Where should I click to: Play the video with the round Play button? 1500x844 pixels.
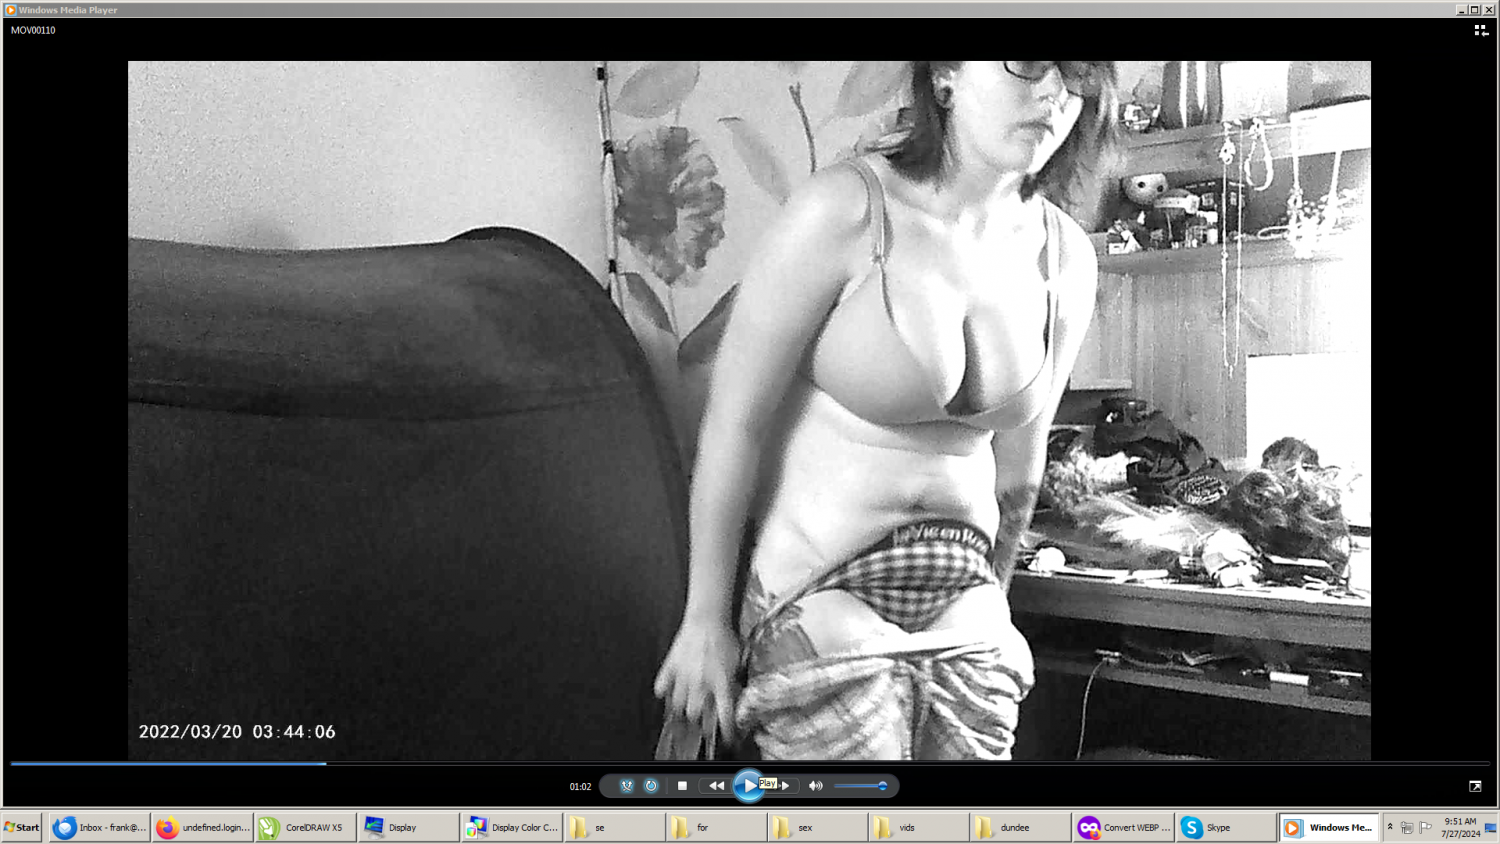click(748, 786)
